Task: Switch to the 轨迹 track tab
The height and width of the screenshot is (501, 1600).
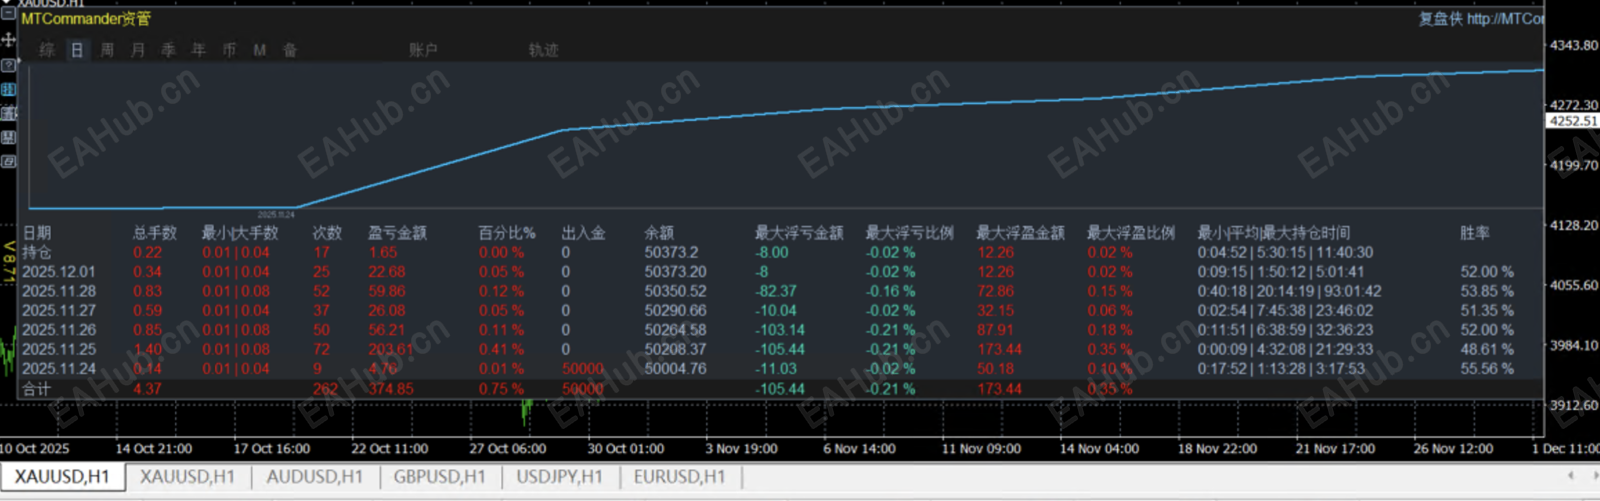Action: (x=543, y=50)
